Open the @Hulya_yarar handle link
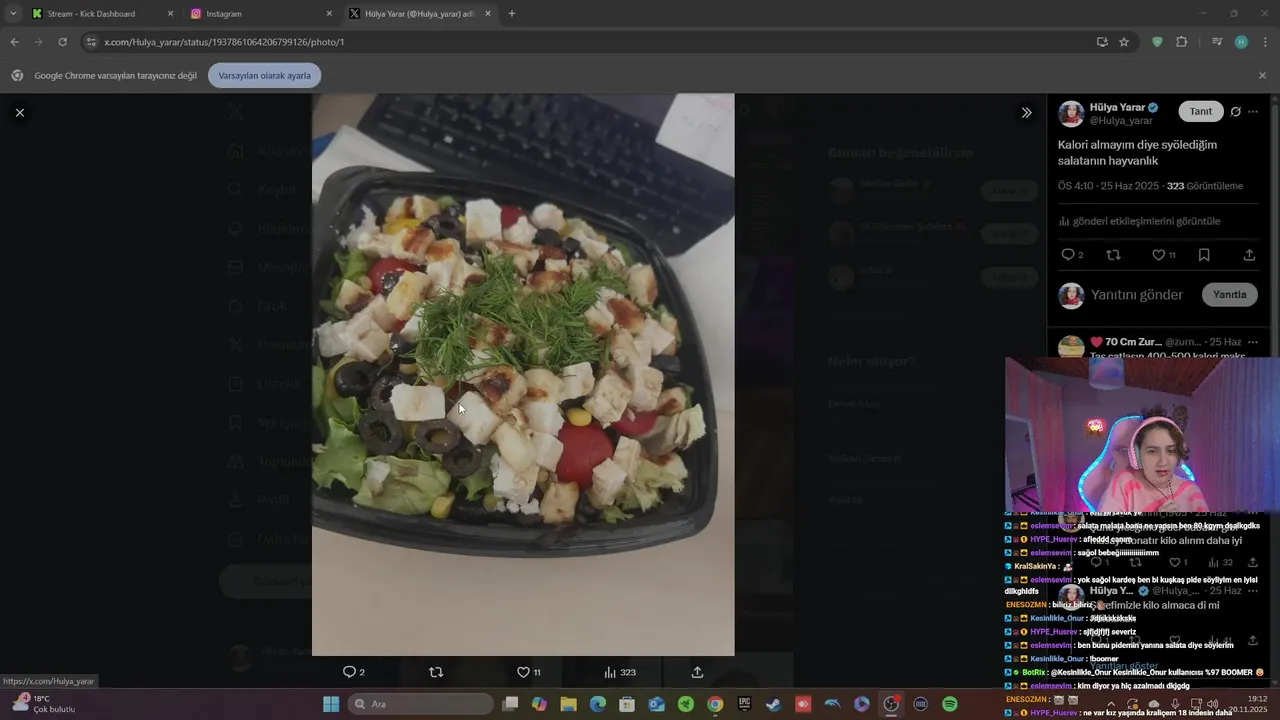The width and height of the screenshot is (1280, 720). [x=1121, y=120]
